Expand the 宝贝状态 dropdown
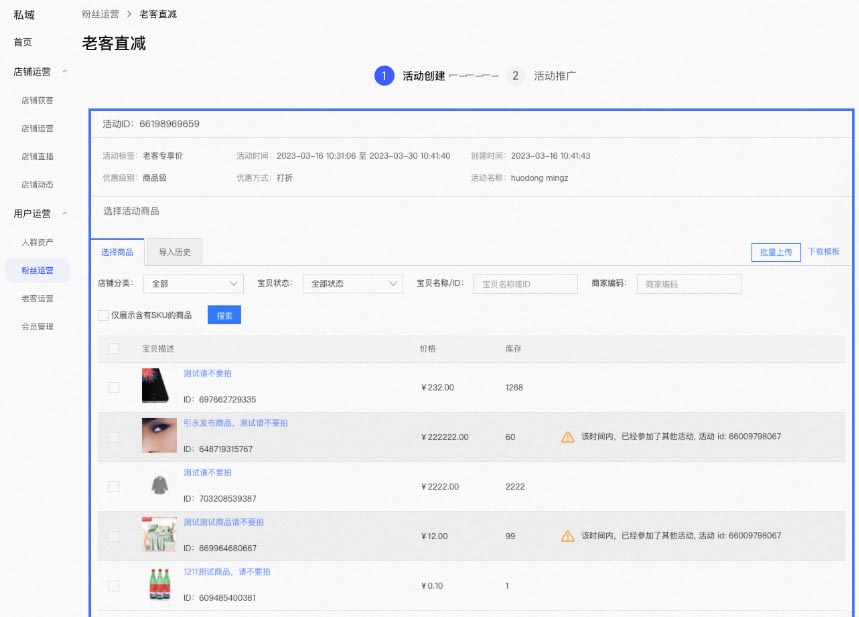Image resolution: width=859 pixels, height=617 pixels. pos(351,284)
